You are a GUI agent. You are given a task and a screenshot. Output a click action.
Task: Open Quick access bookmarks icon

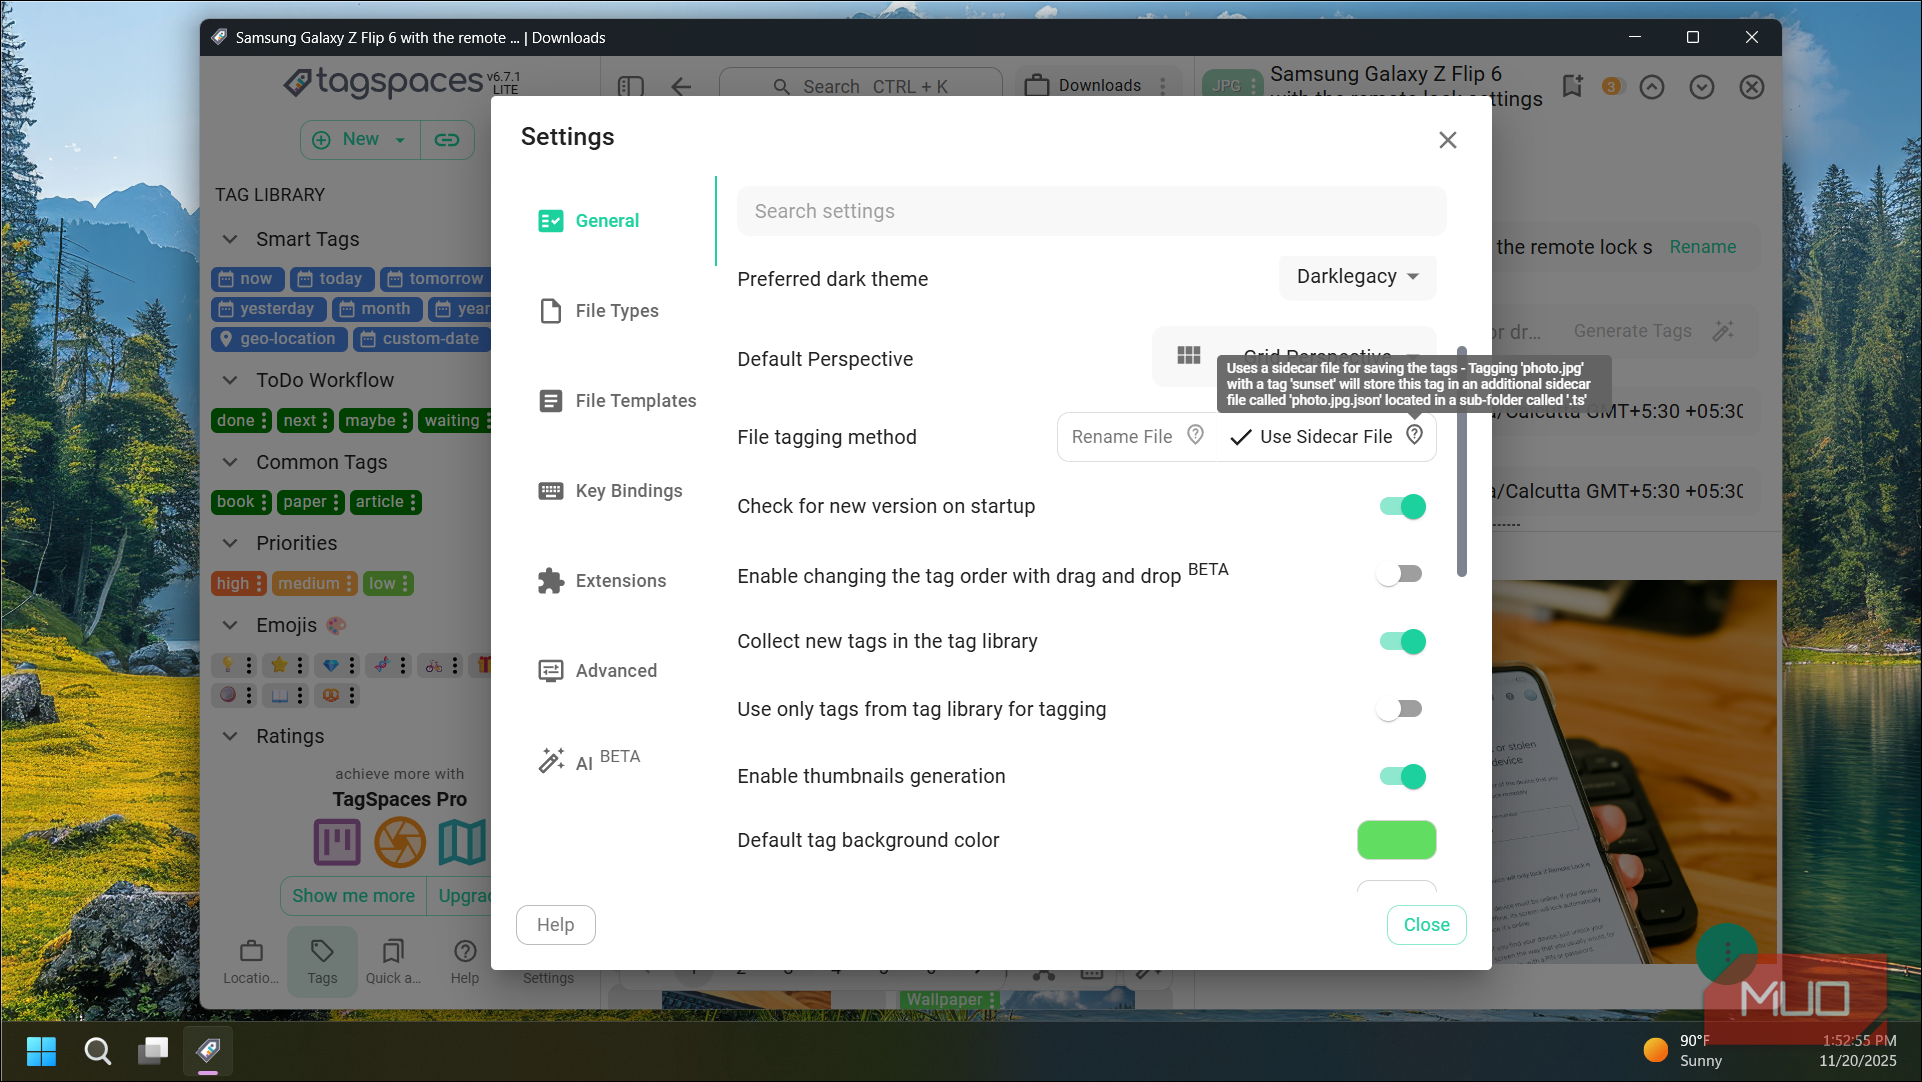pyautogui.click(x=393, y=960)
